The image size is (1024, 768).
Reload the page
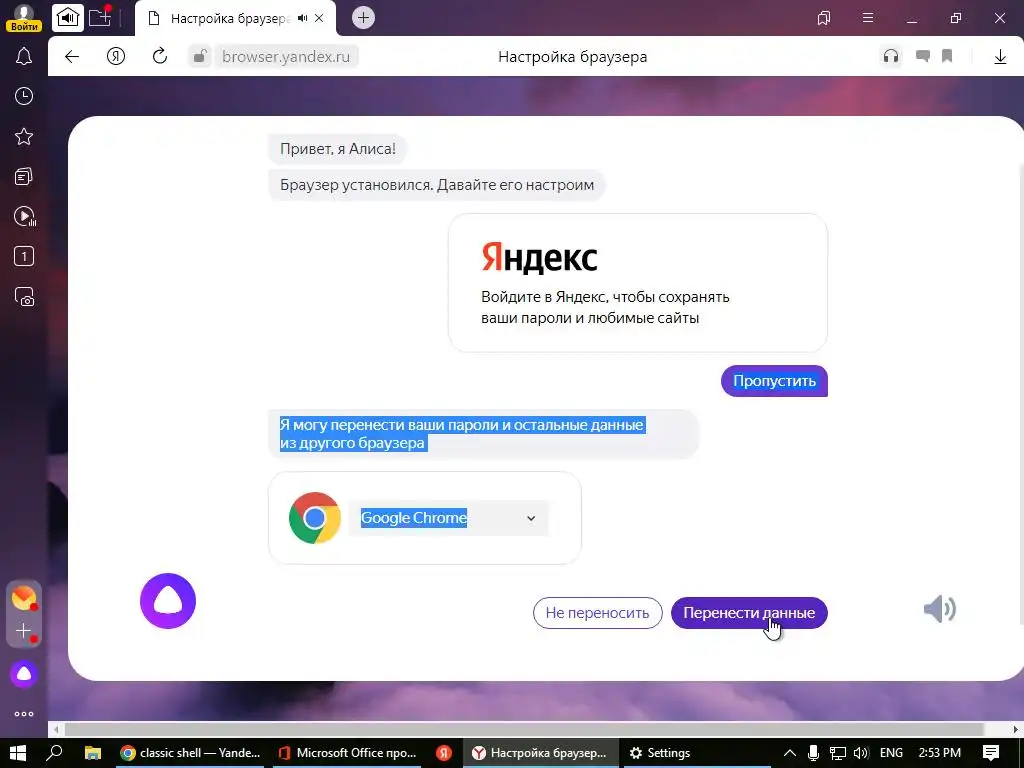pyautogui.click(x=160, y=57)
